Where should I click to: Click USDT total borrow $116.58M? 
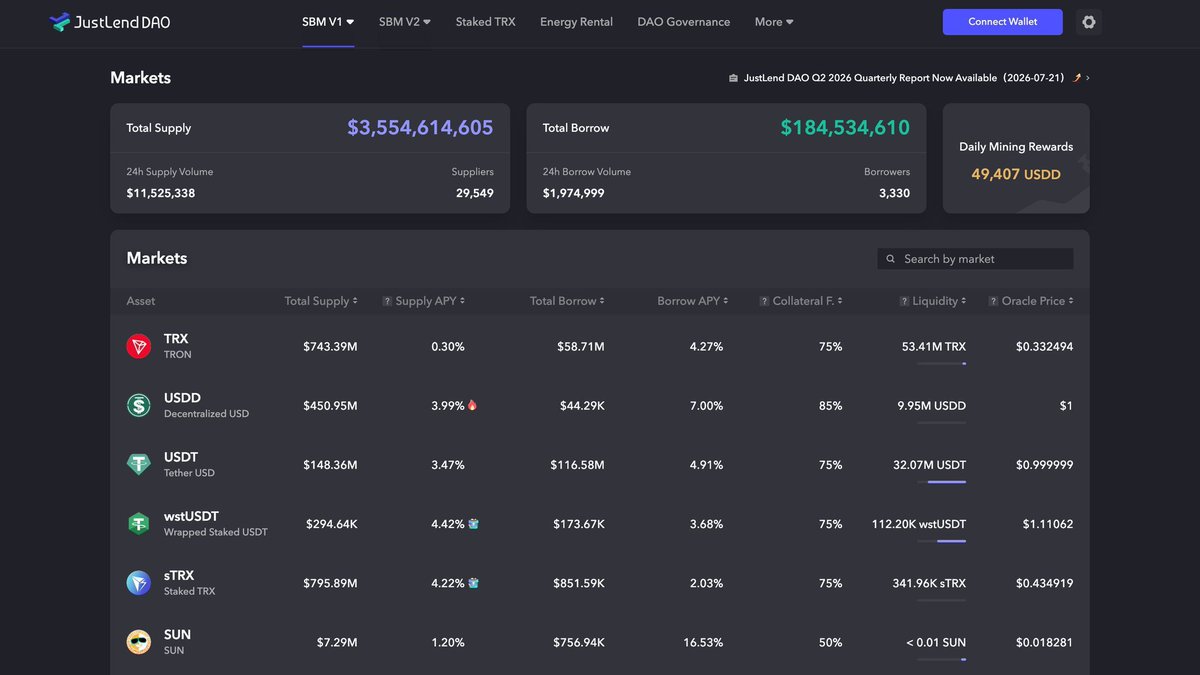point(577,465)
